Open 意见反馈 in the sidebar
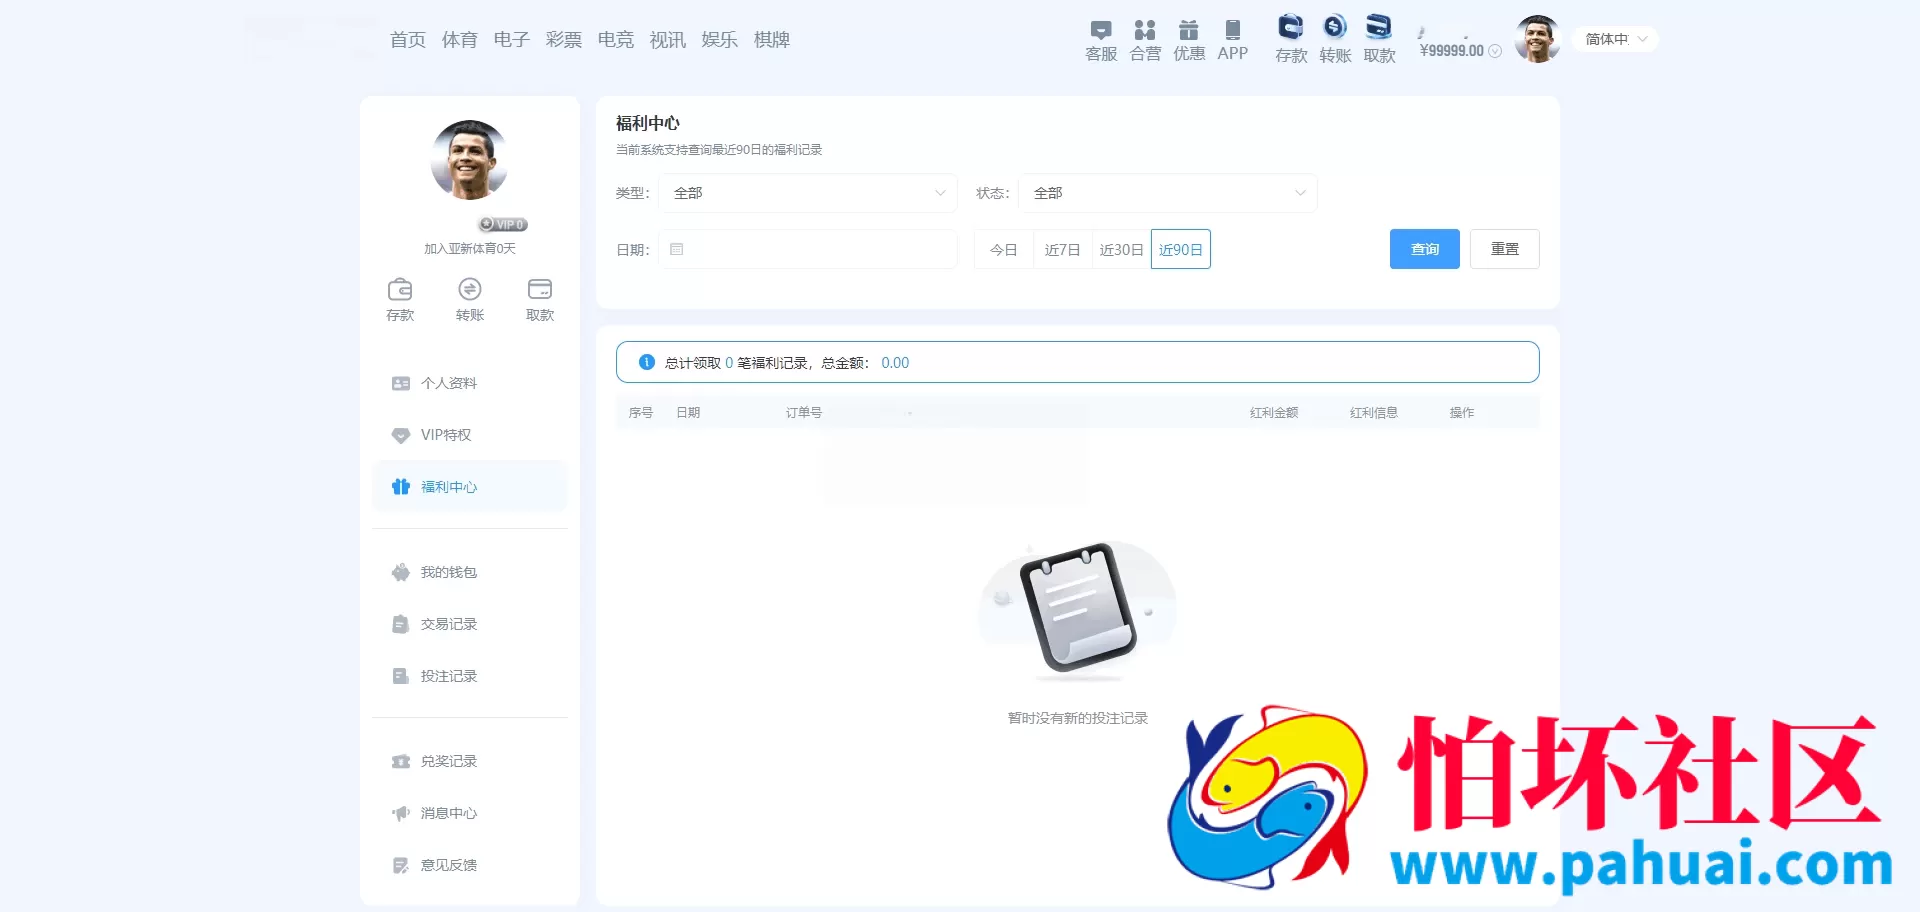Image resolution: width=1920 pixels, height=912 pixels. [x=470, y=865]
